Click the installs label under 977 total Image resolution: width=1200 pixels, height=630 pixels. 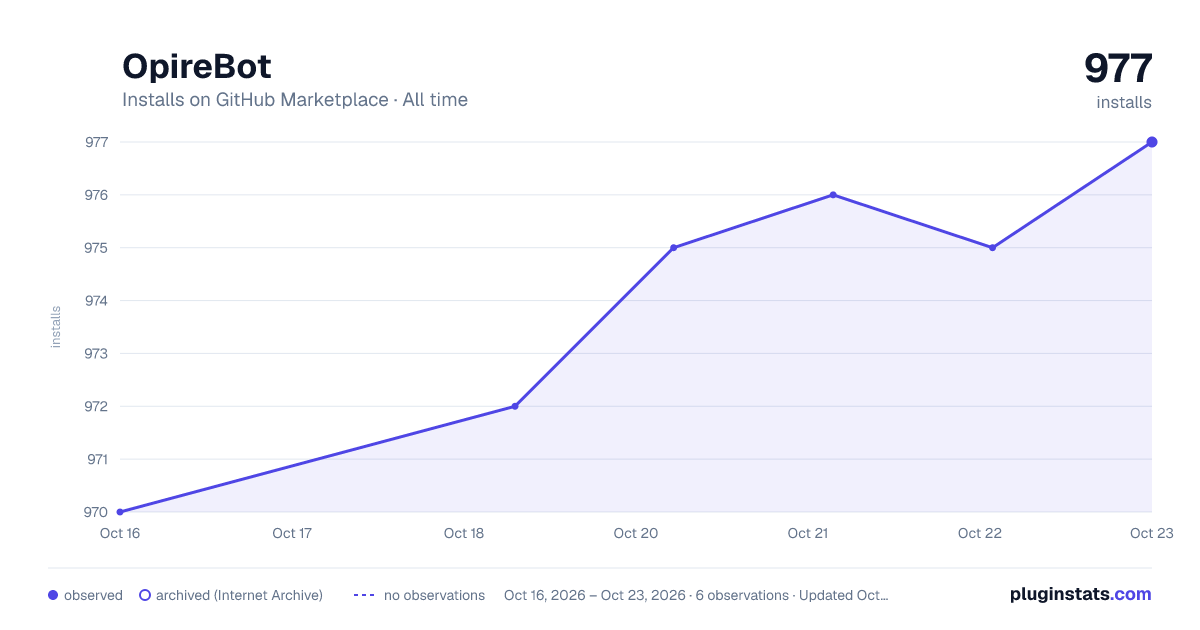click(x=1124, y=102)
